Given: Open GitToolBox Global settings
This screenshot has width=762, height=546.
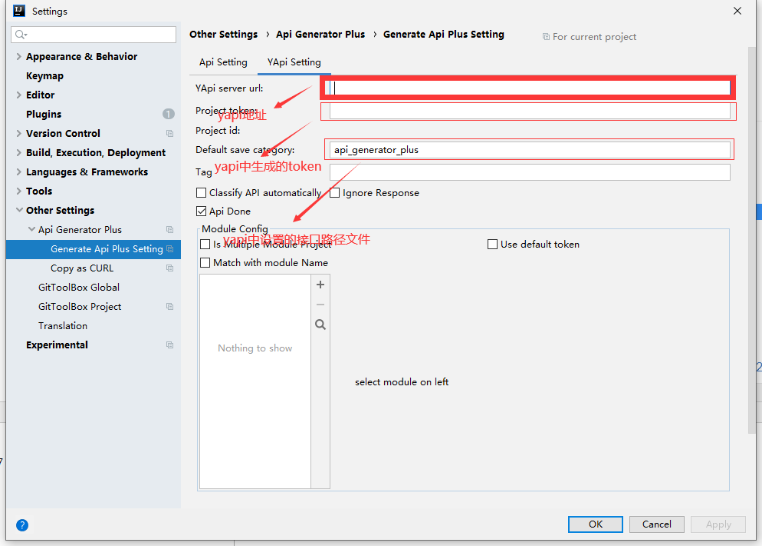Looking at the screenshot, I should pyautogui.click(x=79, y=288).
